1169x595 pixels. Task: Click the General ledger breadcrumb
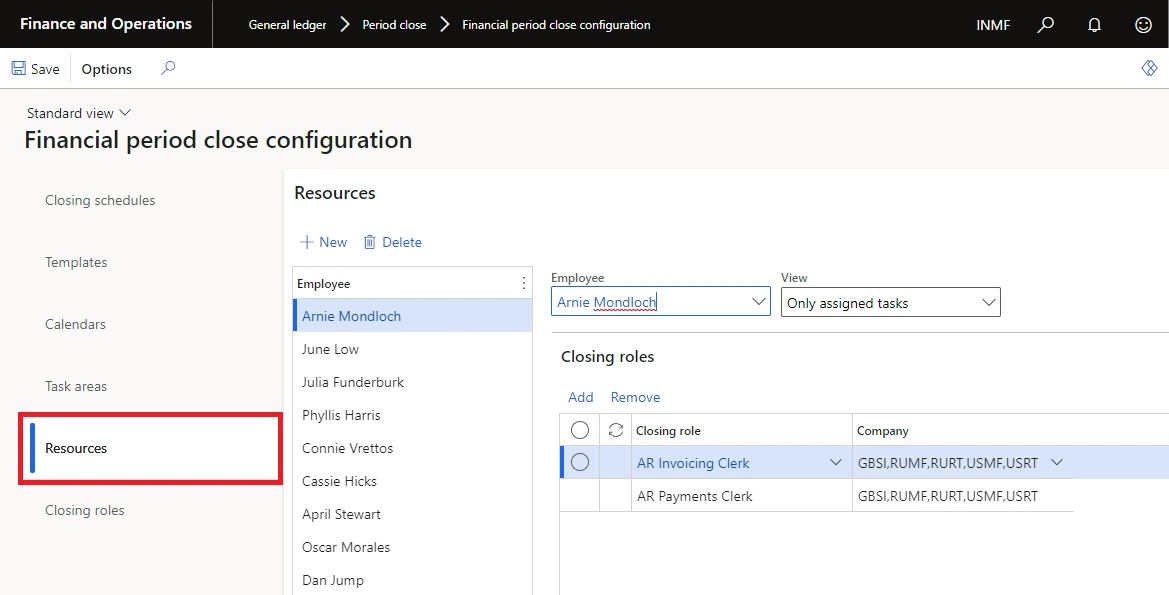(x=287, y=25)
